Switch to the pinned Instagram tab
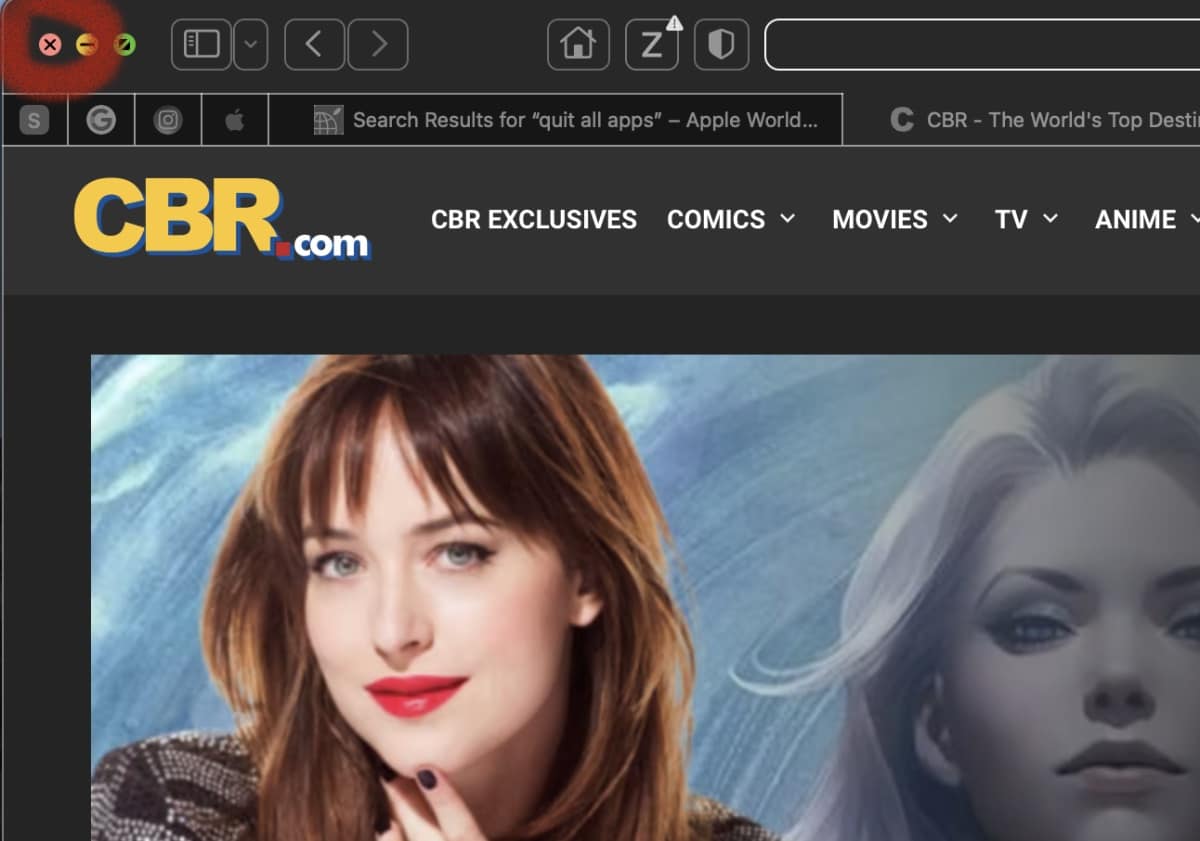The image size is (1200, 841). [168, 121]
